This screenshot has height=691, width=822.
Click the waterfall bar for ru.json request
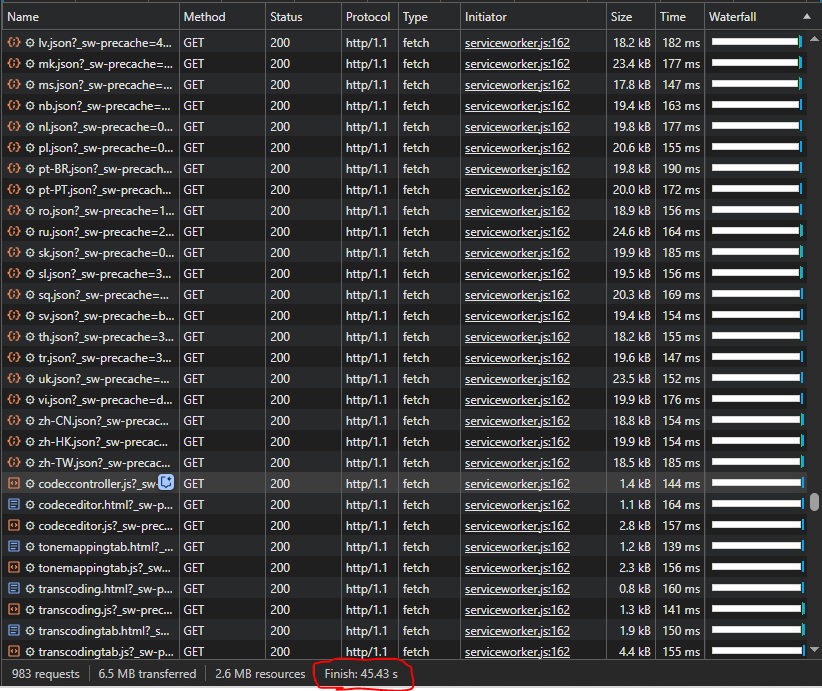tap(755, 232)
